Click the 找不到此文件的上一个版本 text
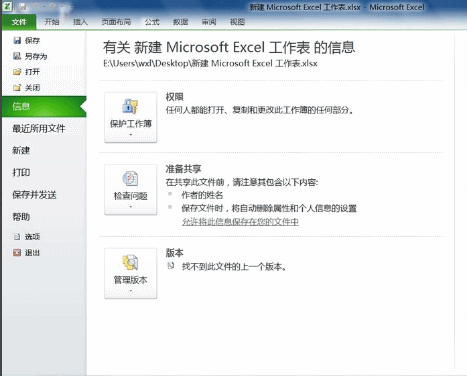Screen dimensions: 467x376 coord(234,266)
